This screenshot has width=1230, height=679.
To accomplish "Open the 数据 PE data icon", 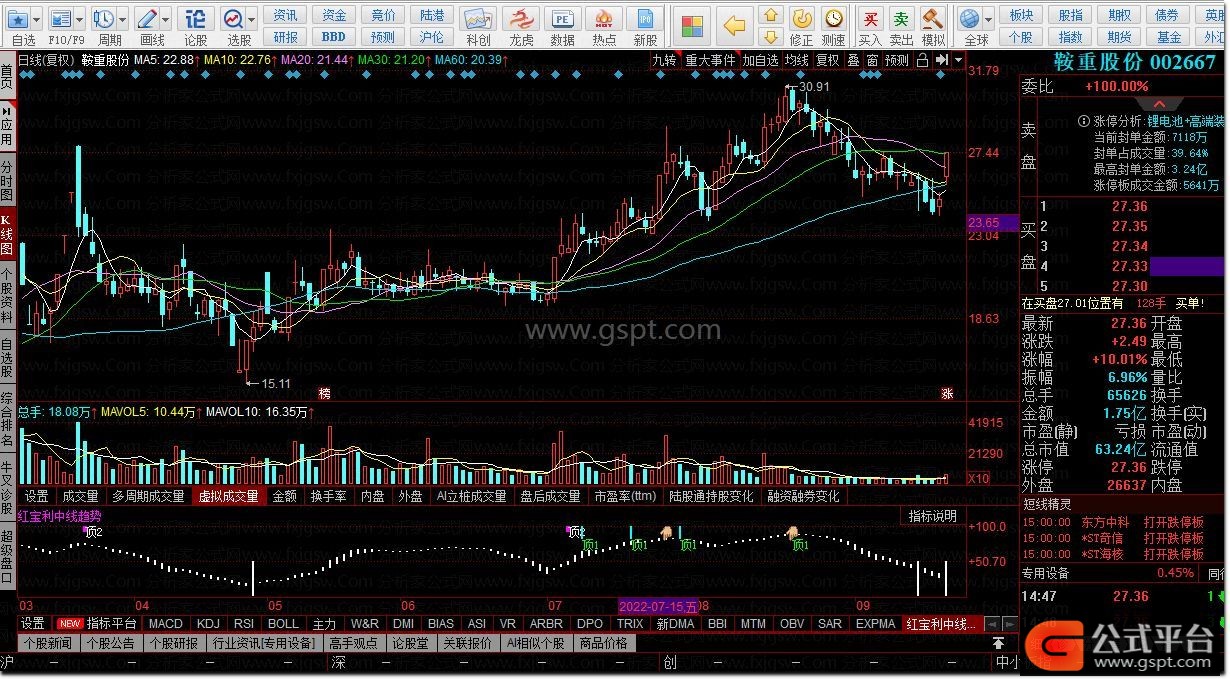I will point(563,20).
